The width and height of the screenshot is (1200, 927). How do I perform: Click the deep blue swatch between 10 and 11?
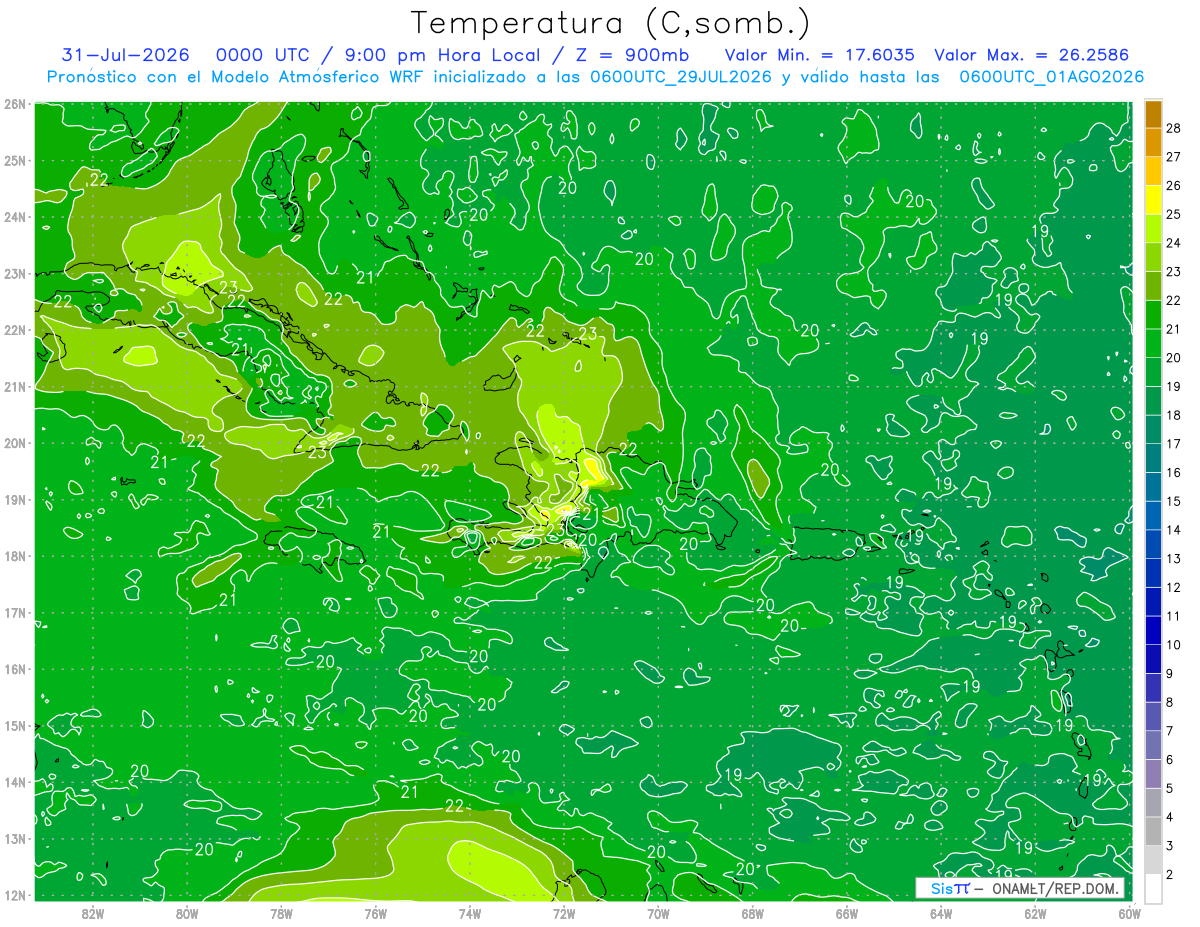[1153, 630]
